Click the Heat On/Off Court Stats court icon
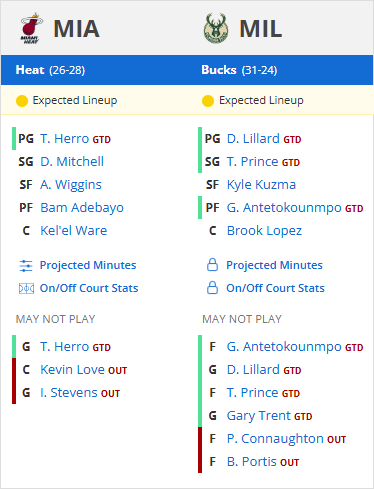The image size is (374, 489). (x=26, y=288)
